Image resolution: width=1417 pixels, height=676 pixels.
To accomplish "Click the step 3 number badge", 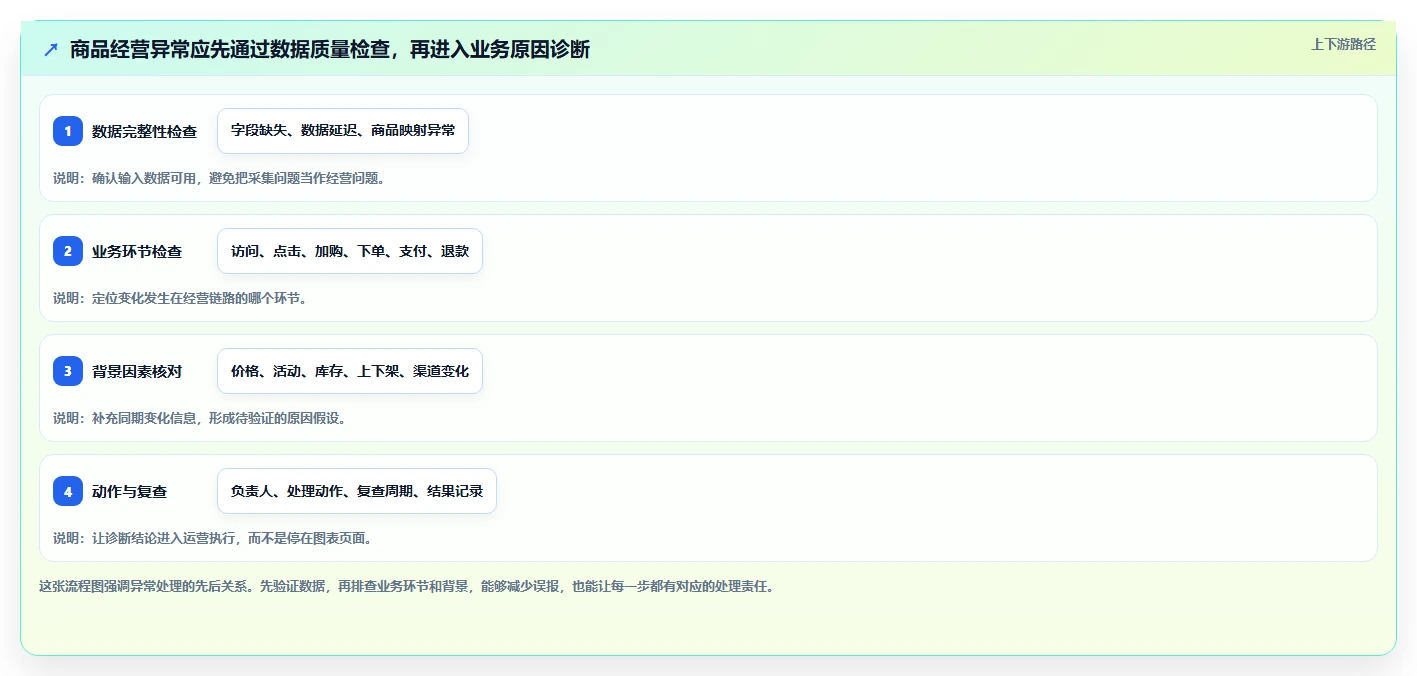I will [x=68, y=371].
